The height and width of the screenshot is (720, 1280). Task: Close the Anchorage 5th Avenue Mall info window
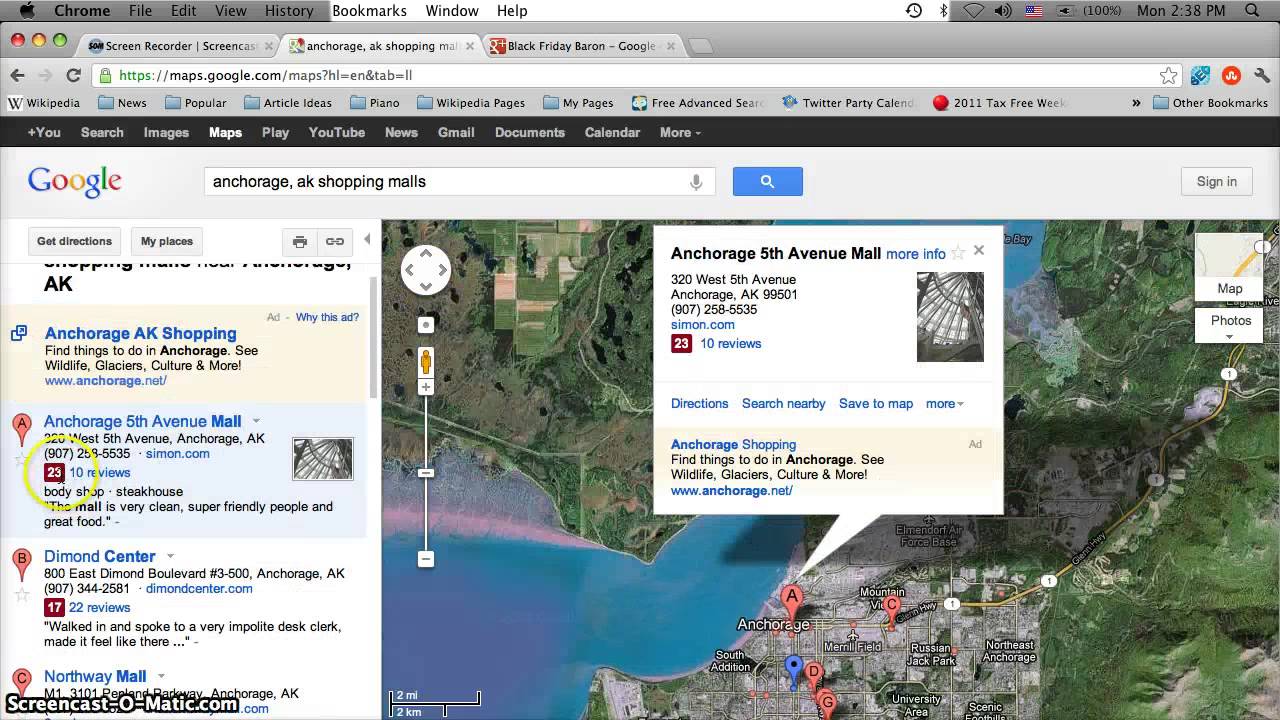tap(979, 251)
